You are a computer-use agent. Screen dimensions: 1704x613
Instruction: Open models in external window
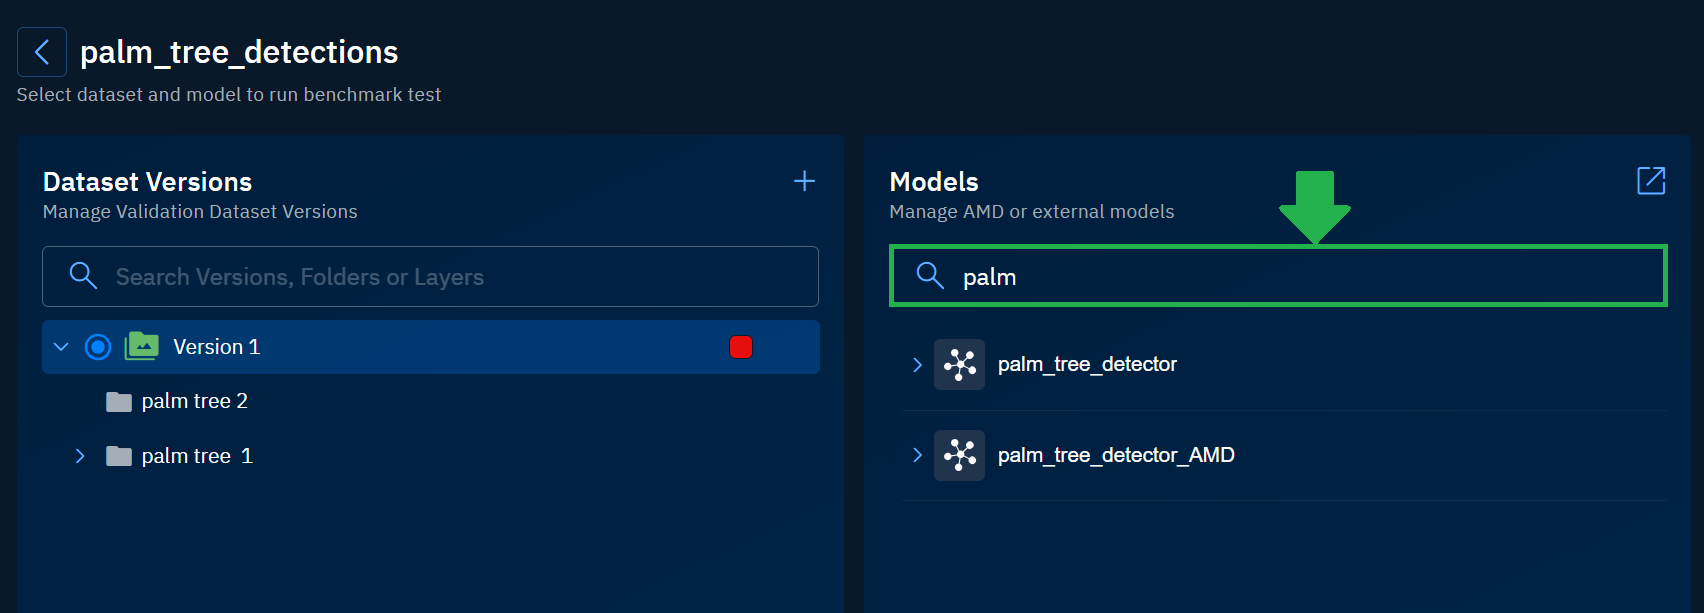(1651, 181)
